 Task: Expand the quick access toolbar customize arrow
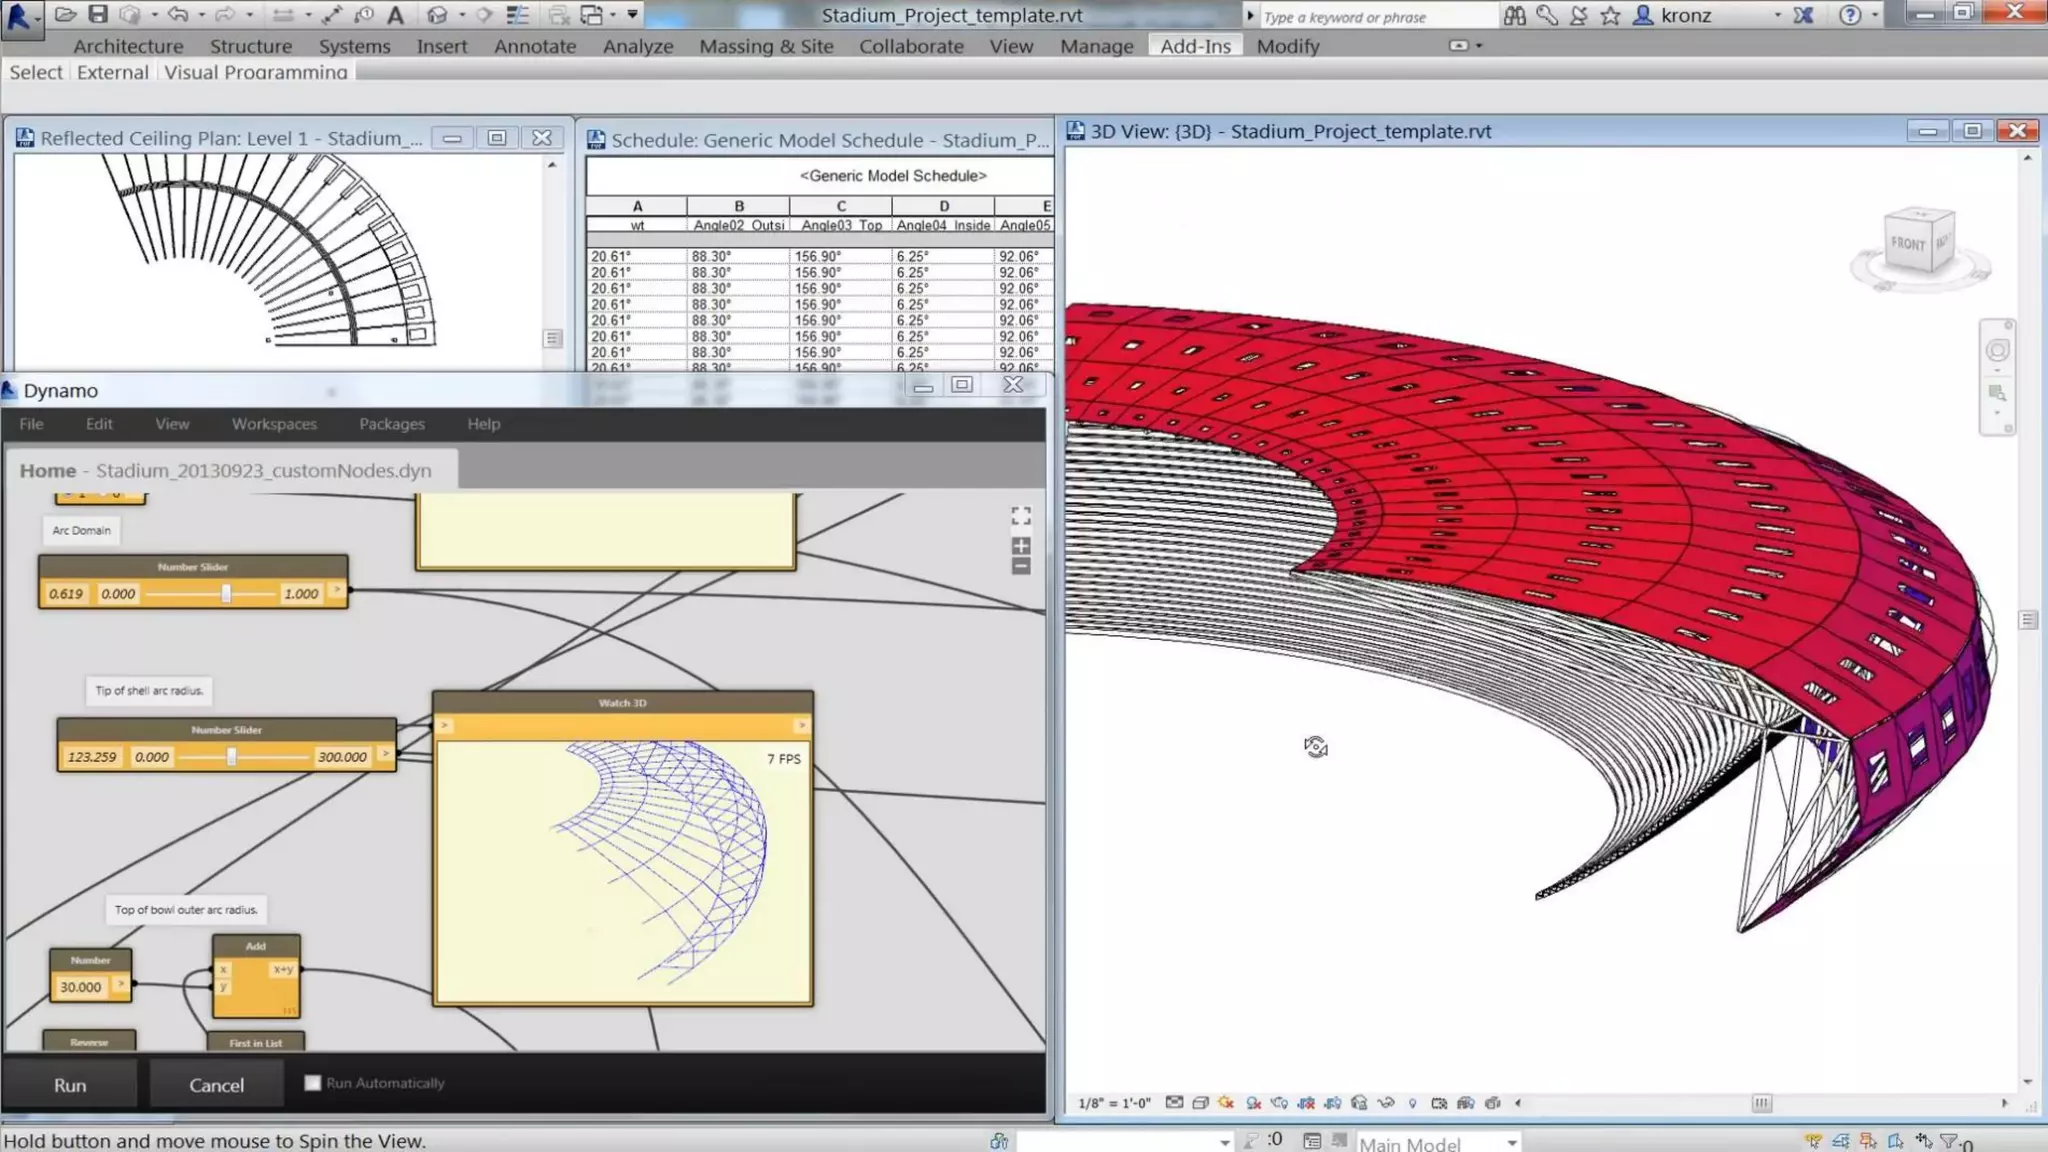coord(632,15)
